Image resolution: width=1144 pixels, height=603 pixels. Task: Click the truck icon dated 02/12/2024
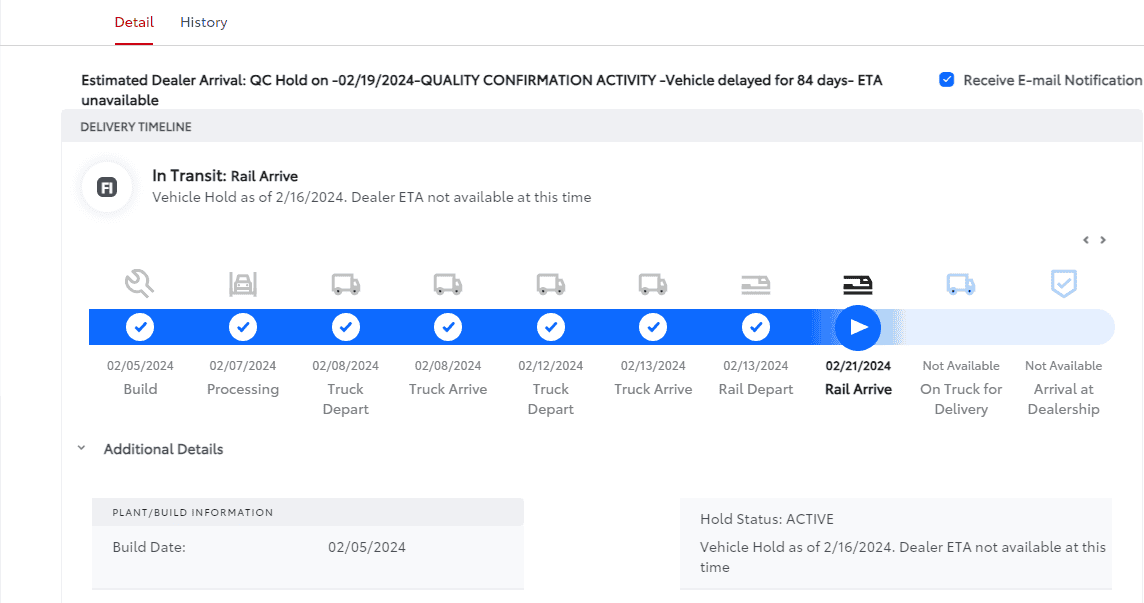pos(551,285)
